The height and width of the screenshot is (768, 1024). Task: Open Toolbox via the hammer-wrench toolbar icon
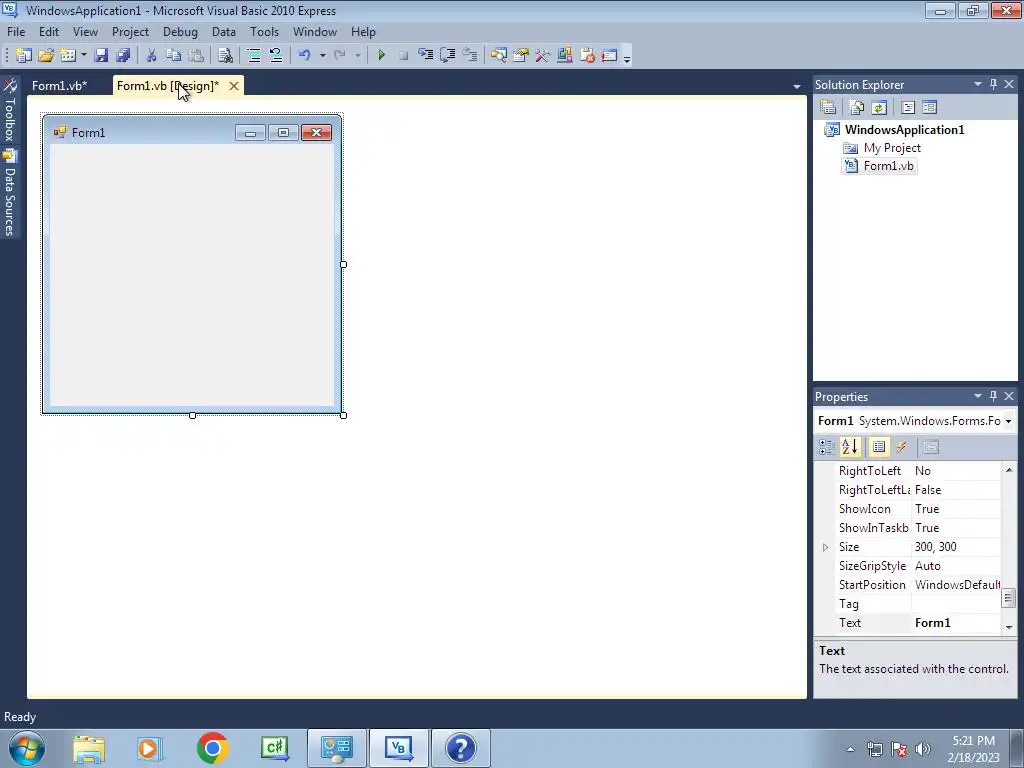coord(543,56)
